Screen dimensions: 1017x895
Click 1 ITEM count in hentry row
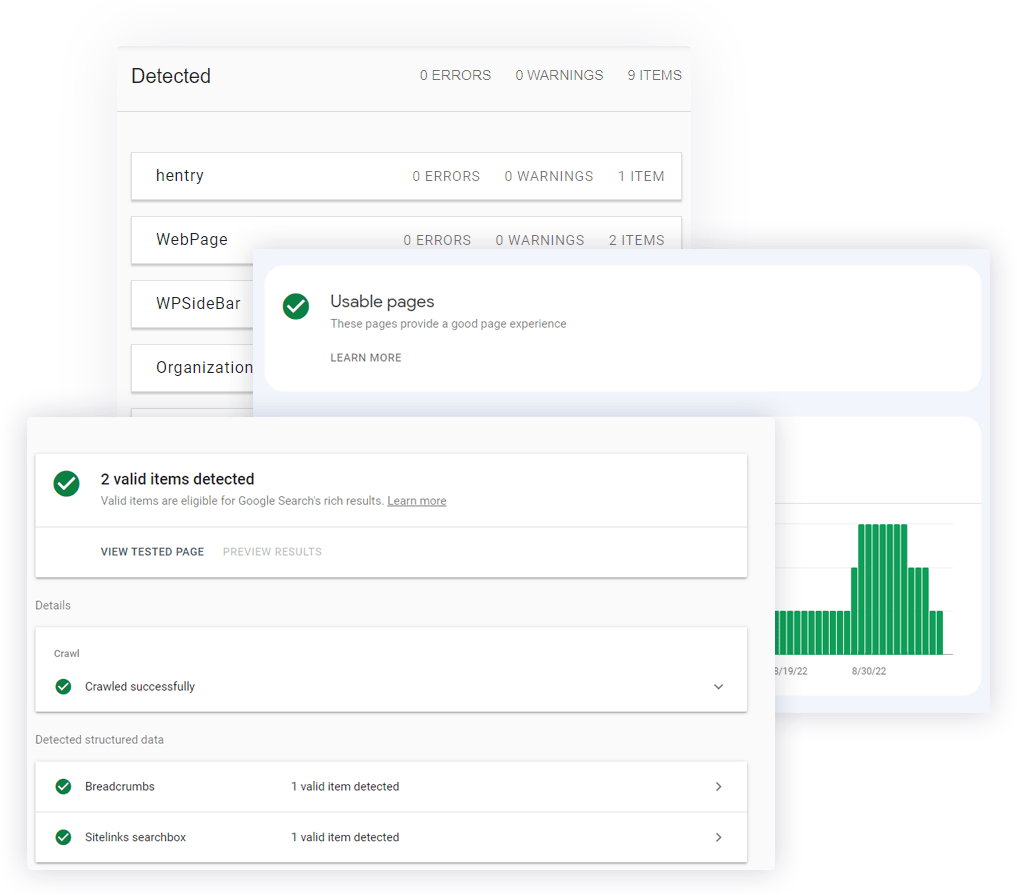(x=641, y=176)
